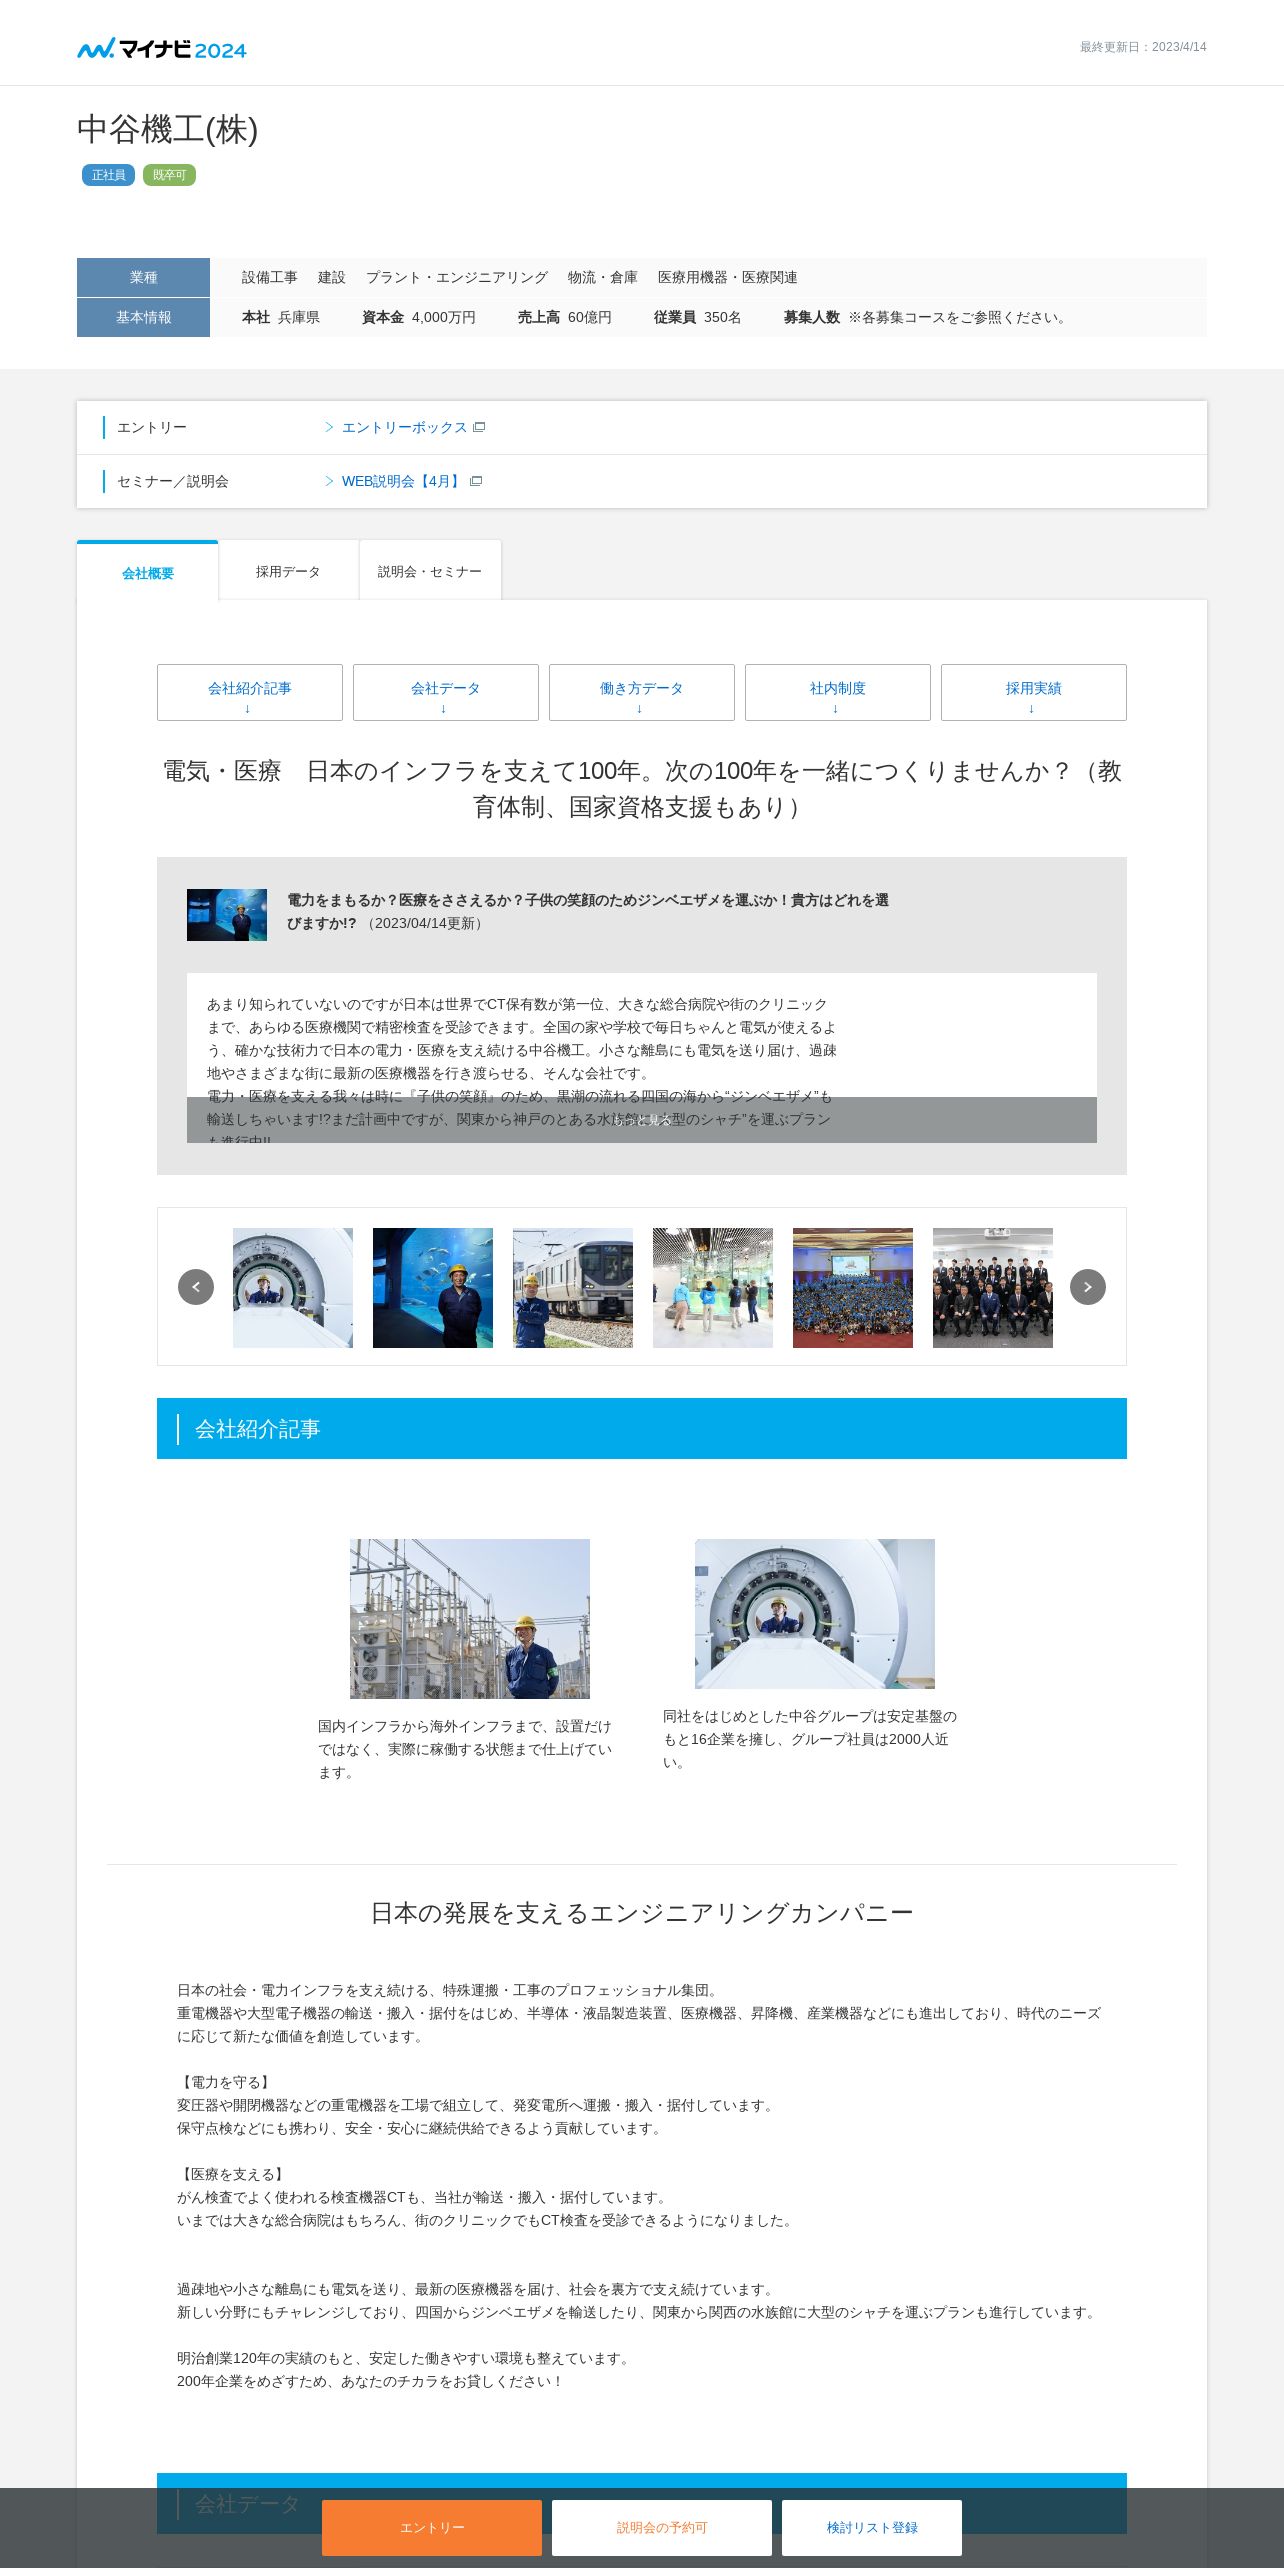Click the 会社紹介記事 blue section header

click(x=642, y=1429)
